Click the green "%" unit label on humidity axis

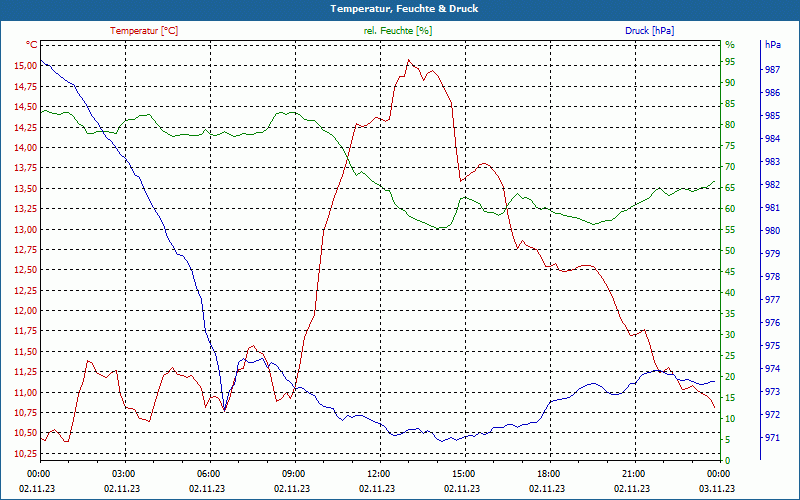click(730, 45)
